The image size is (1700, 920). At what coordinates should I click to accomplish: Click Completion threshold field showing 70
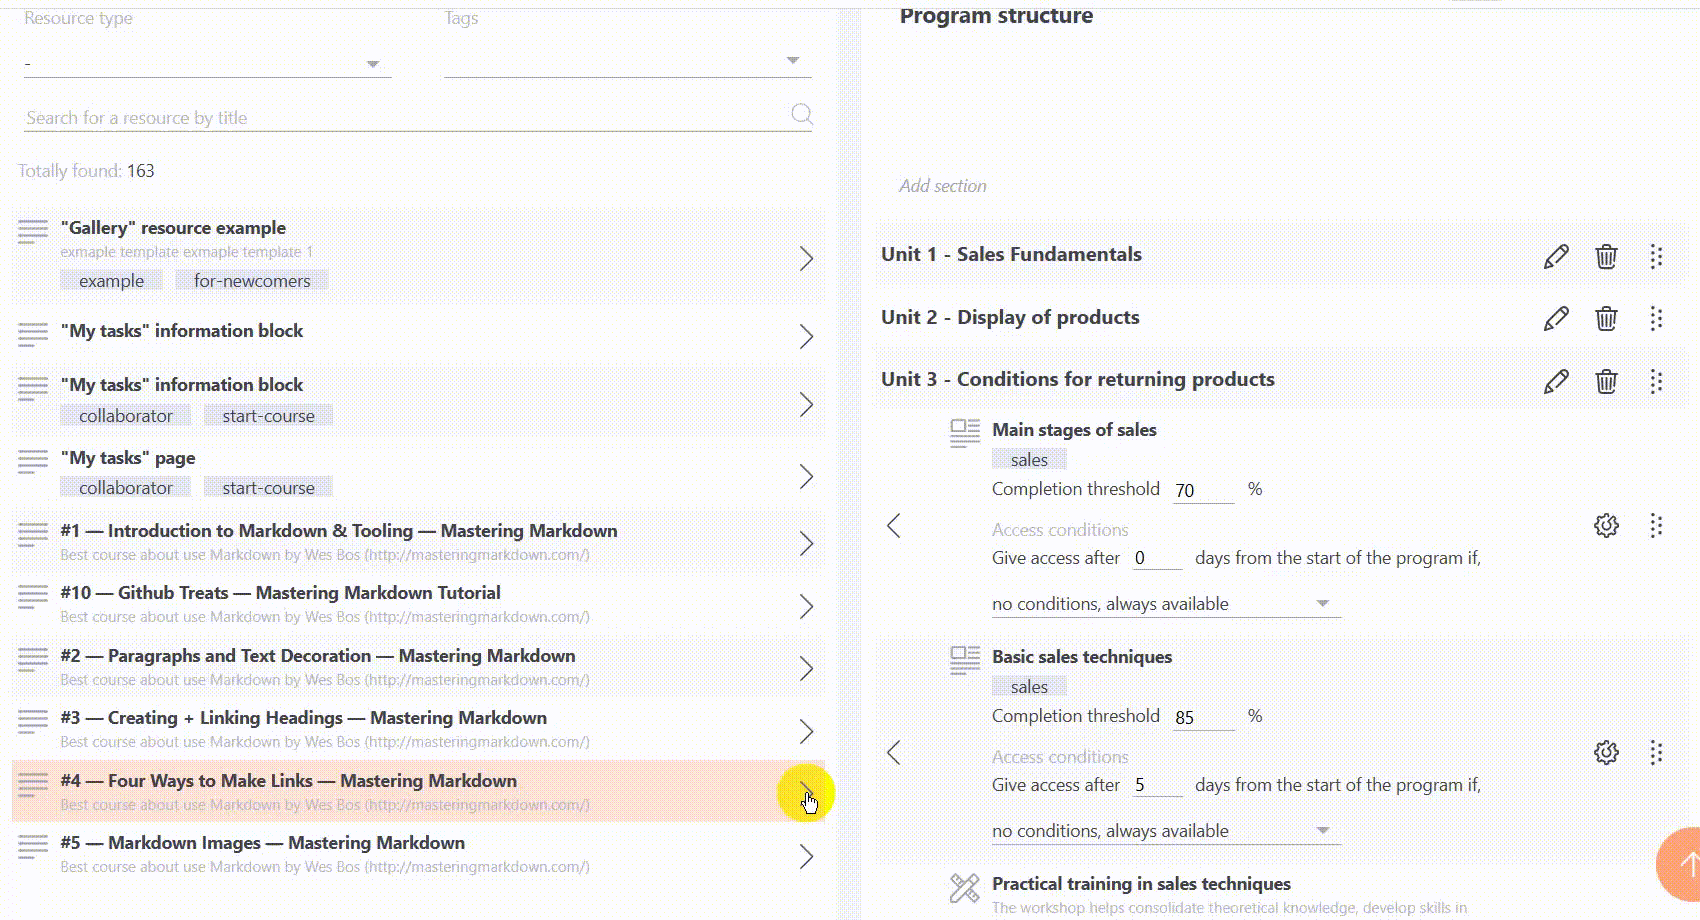coord(1202,490)
